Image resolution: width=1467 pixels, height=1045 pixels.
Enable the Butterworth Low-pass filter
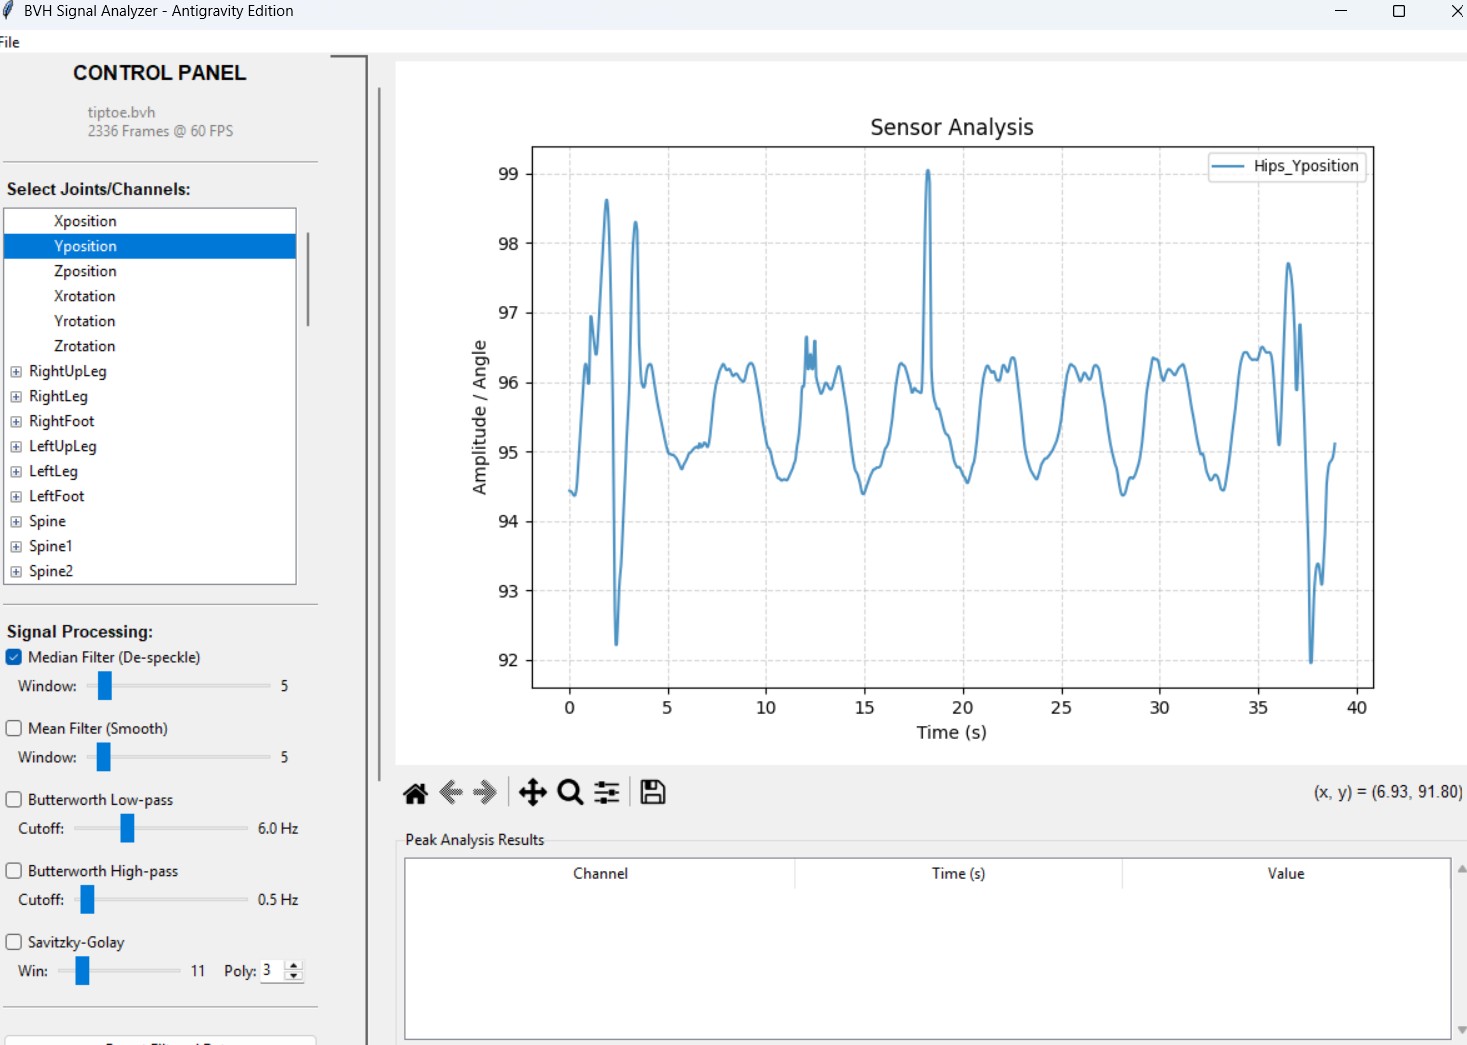(13, 799)
